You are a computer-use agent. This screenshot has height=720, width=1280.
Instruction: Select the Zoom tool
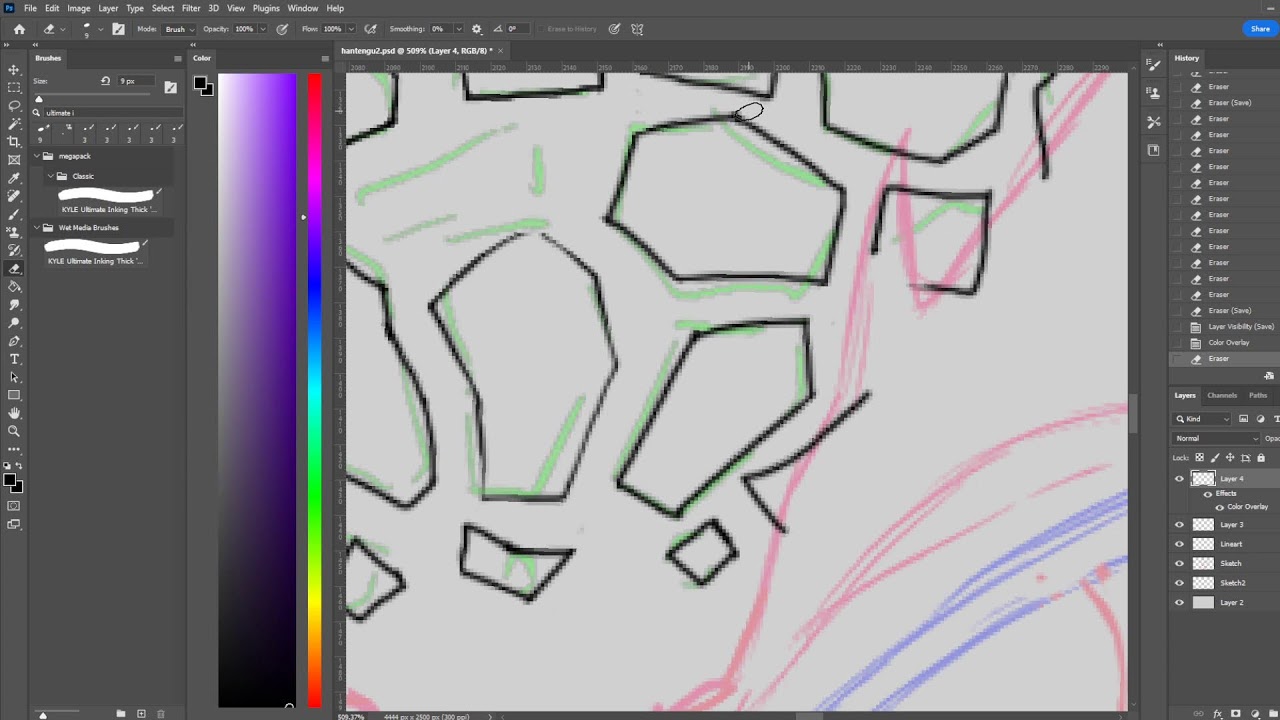pyautogui.click(x=14, y=431)
